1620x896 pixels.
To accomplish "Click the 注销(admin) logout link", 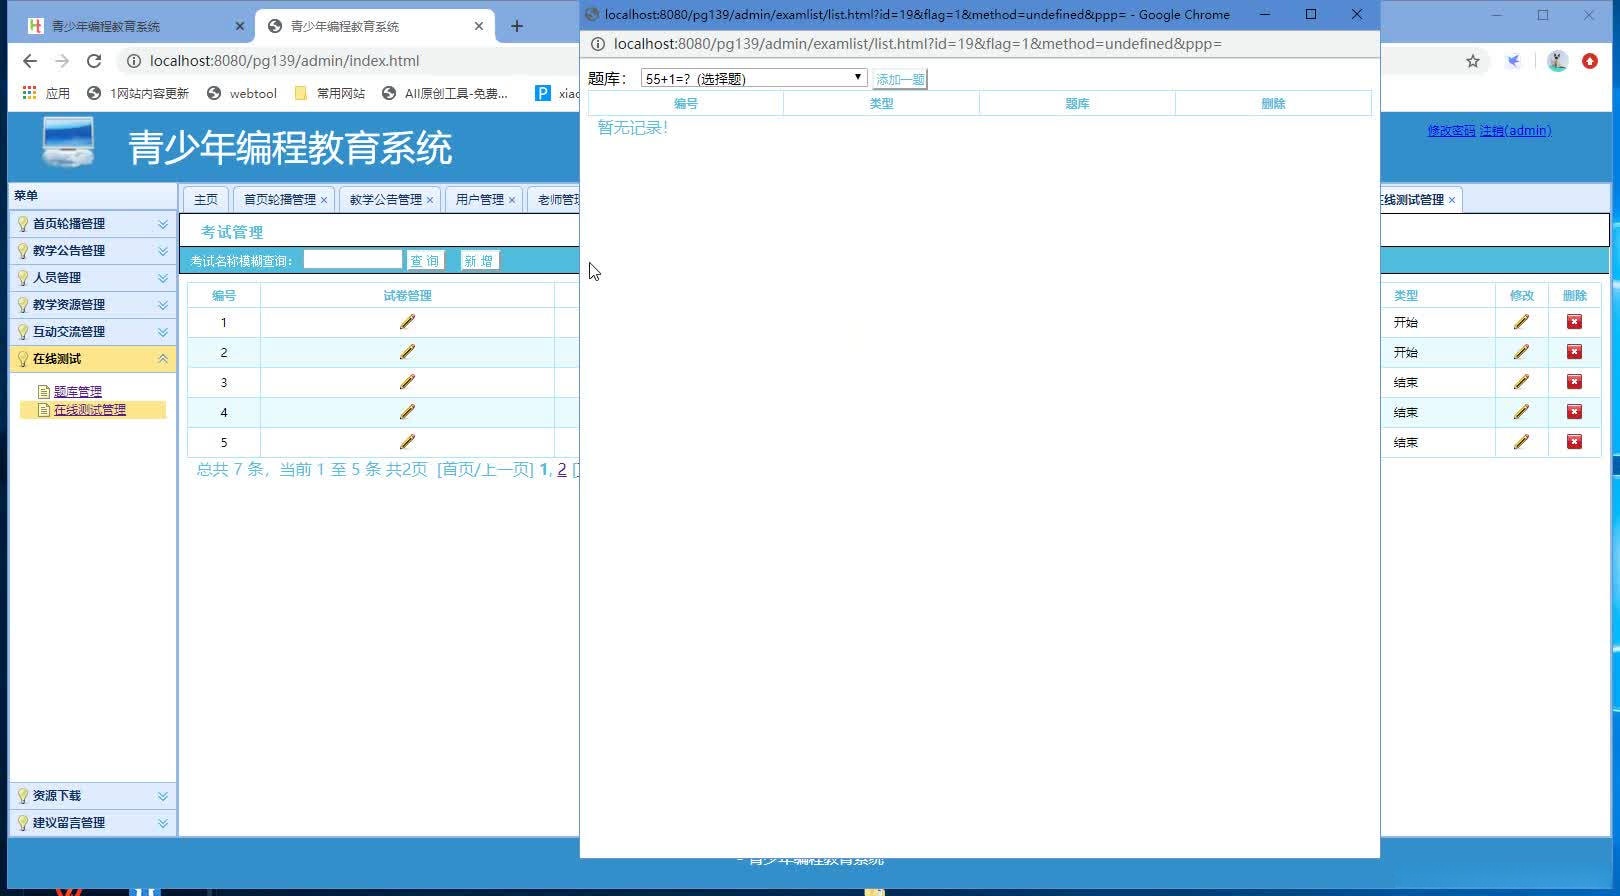I will [1515, 131].
